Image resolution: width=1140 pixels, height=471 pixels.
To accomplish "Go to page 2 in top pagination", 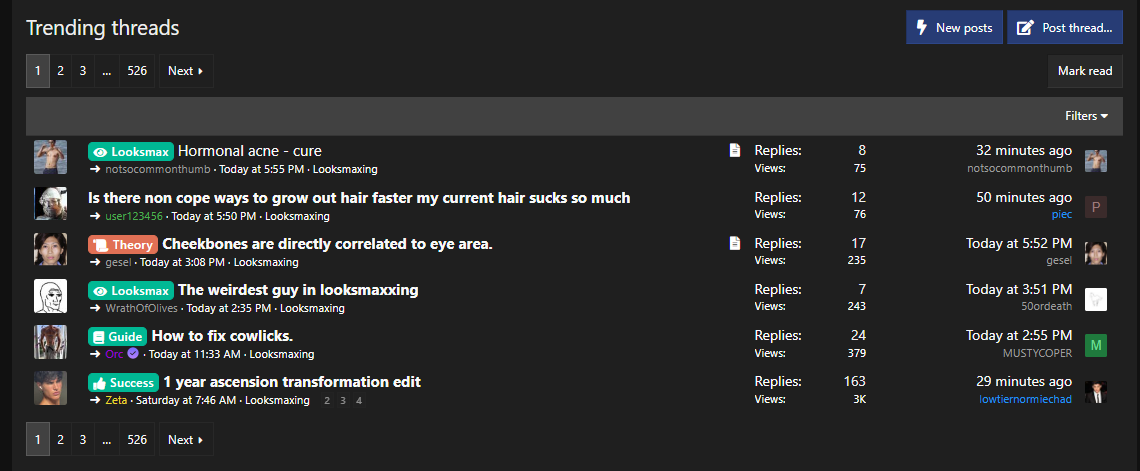I will tap(60, 71).
